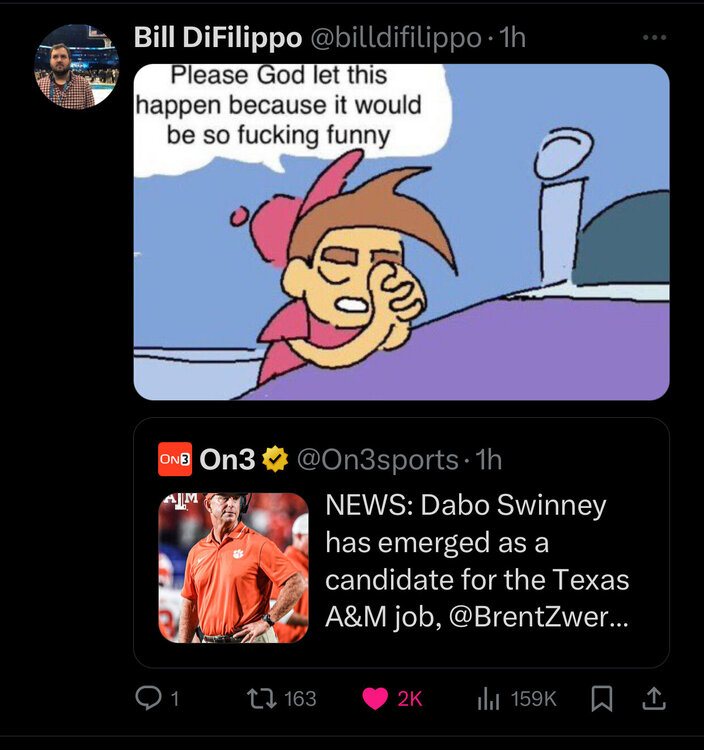Image resolution: width=704 pixels, height=750 pixels.
Task: Open the @billdifilippo handle link
Action: (396, 38)
